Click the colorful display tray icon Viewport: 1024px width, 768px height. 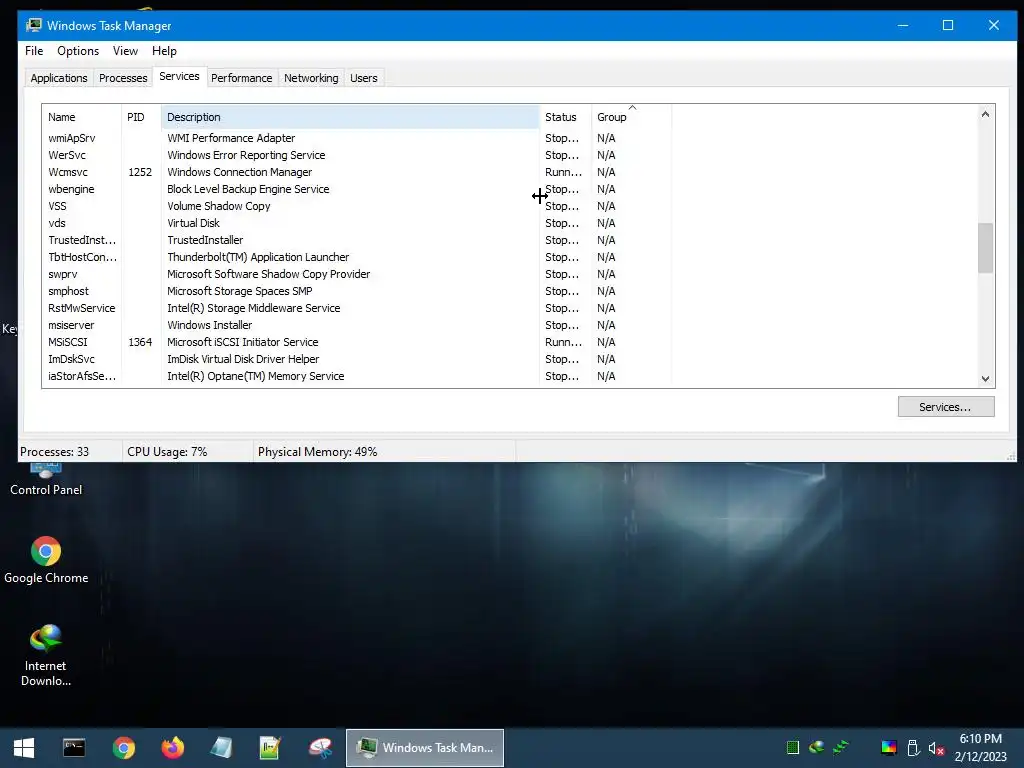point(889,748)
